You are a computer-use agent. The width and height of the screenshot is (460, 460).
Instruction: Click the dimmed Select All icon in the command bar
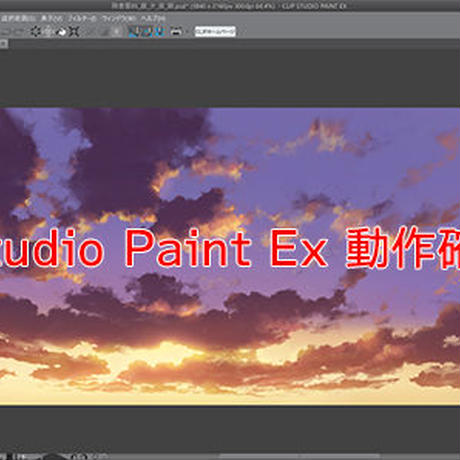[x=89, y=32]
